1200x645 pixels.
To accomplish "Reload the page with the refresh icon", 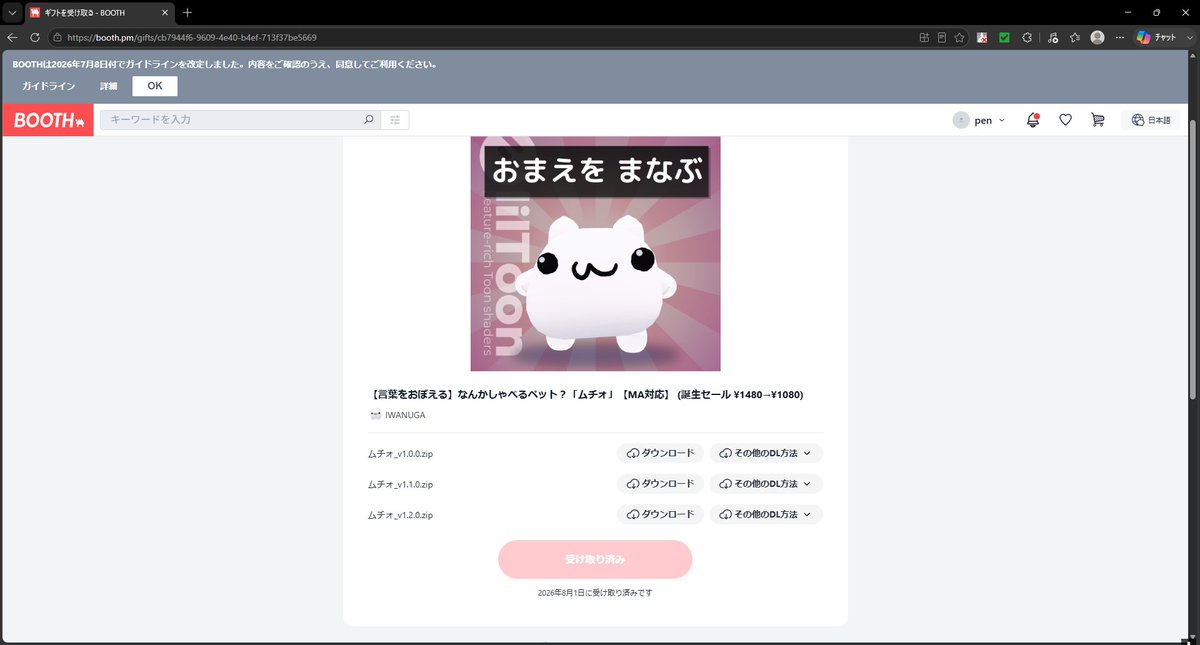I will point(35,37).
